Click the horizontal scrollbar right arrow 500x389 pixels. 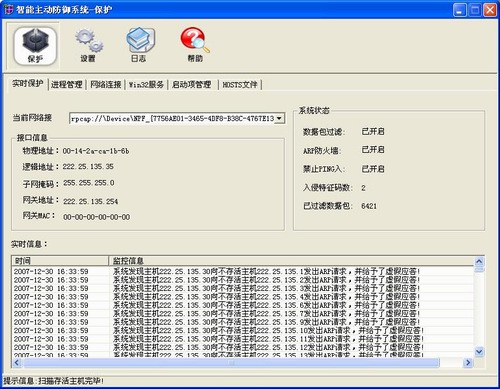pyautogui.click(x=468, y=362)
